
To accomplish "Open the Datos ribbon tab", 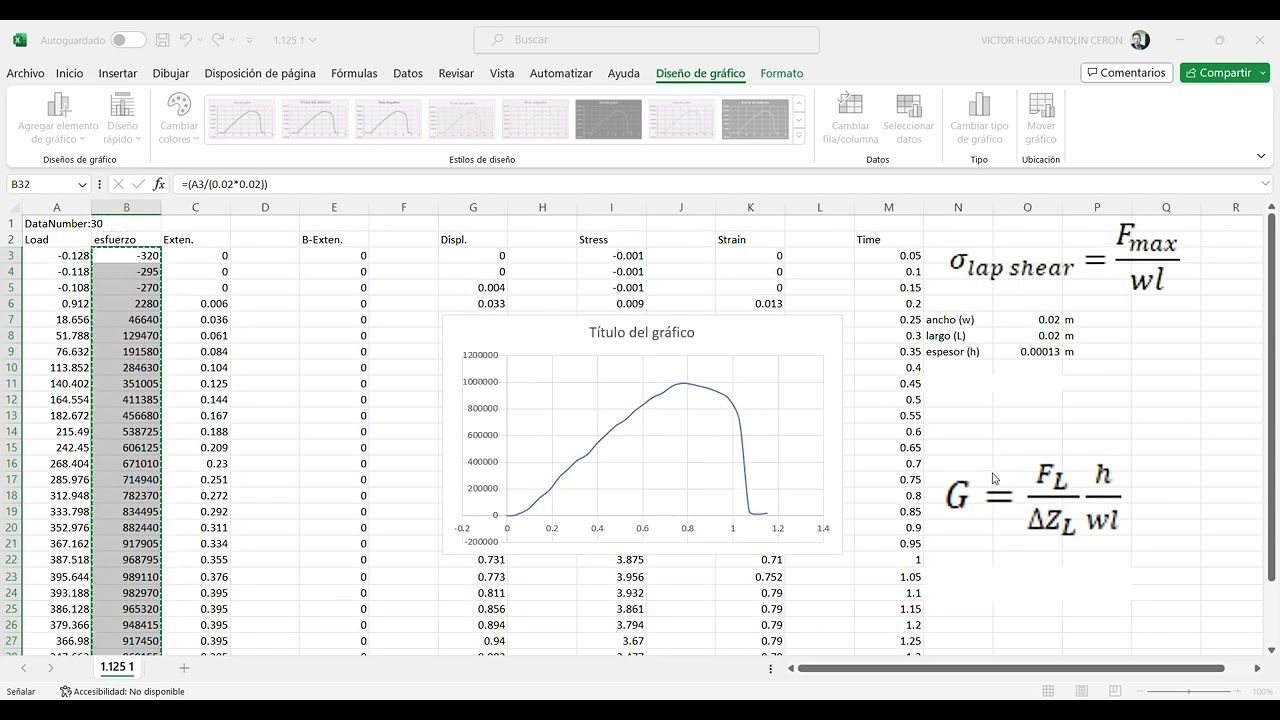I will [408, 73].
